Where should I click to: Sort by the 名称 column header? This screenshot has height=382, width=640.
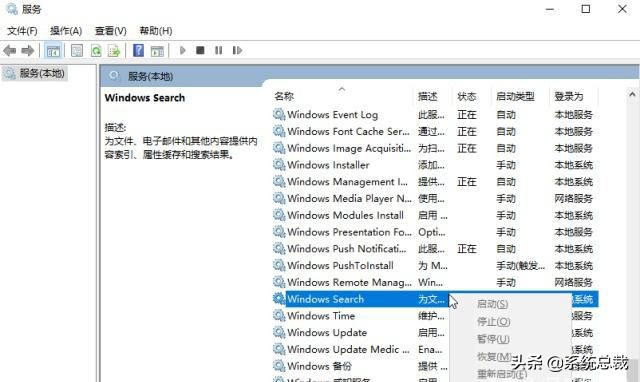pos(284,96)
